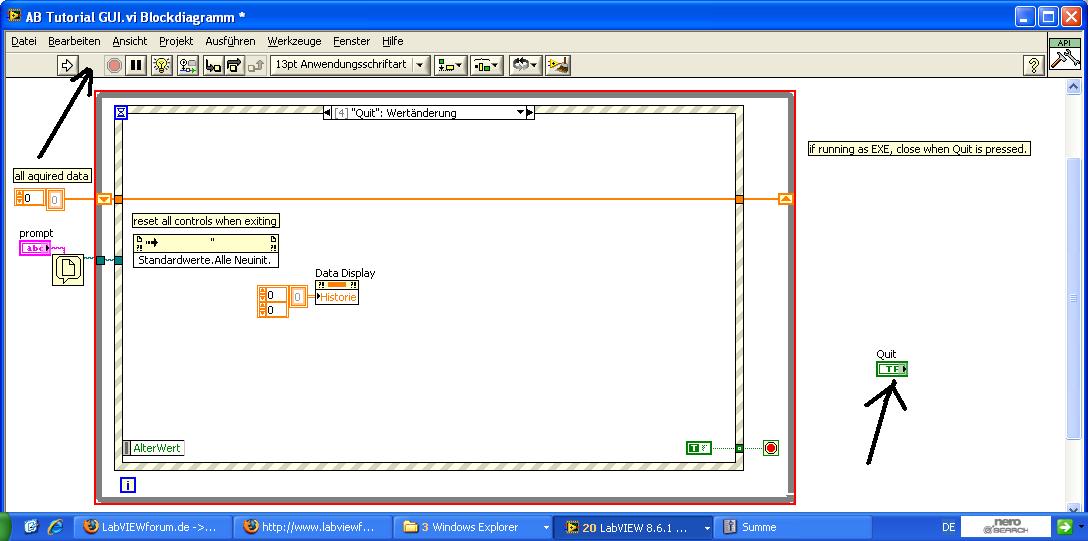Click the loop stop condition terminal
1088x541 pixels.
coord(770,448)
